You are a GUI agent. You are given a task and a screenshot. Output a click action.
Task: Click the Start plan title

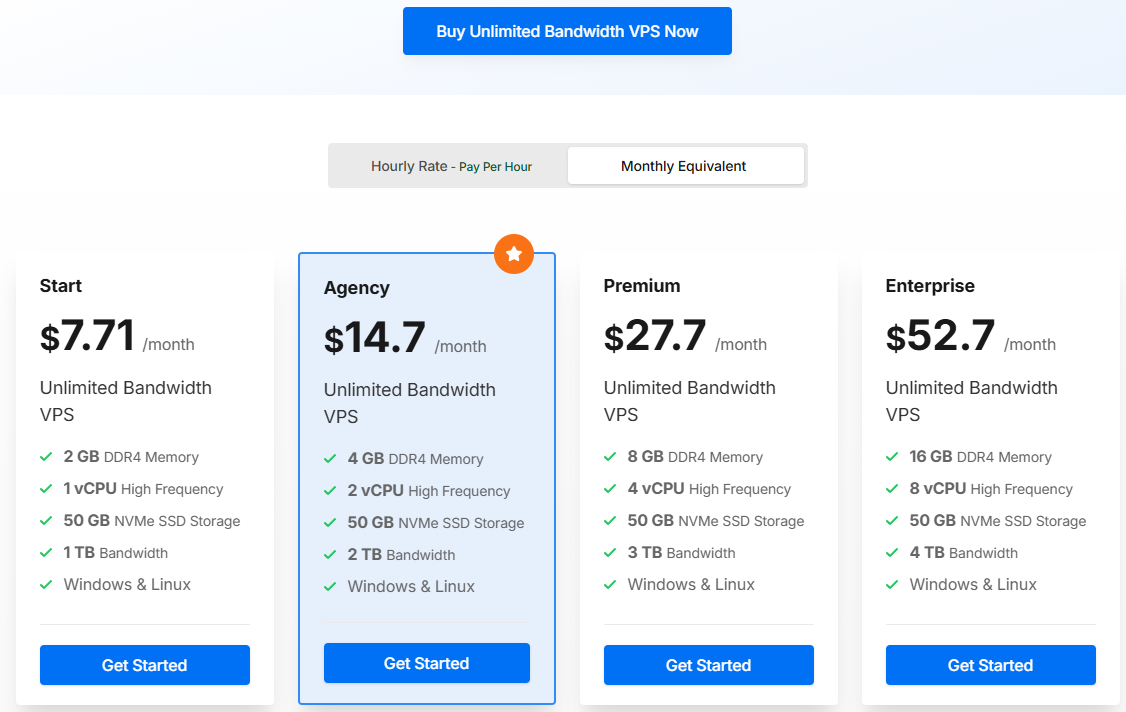[x=61, y=286]
